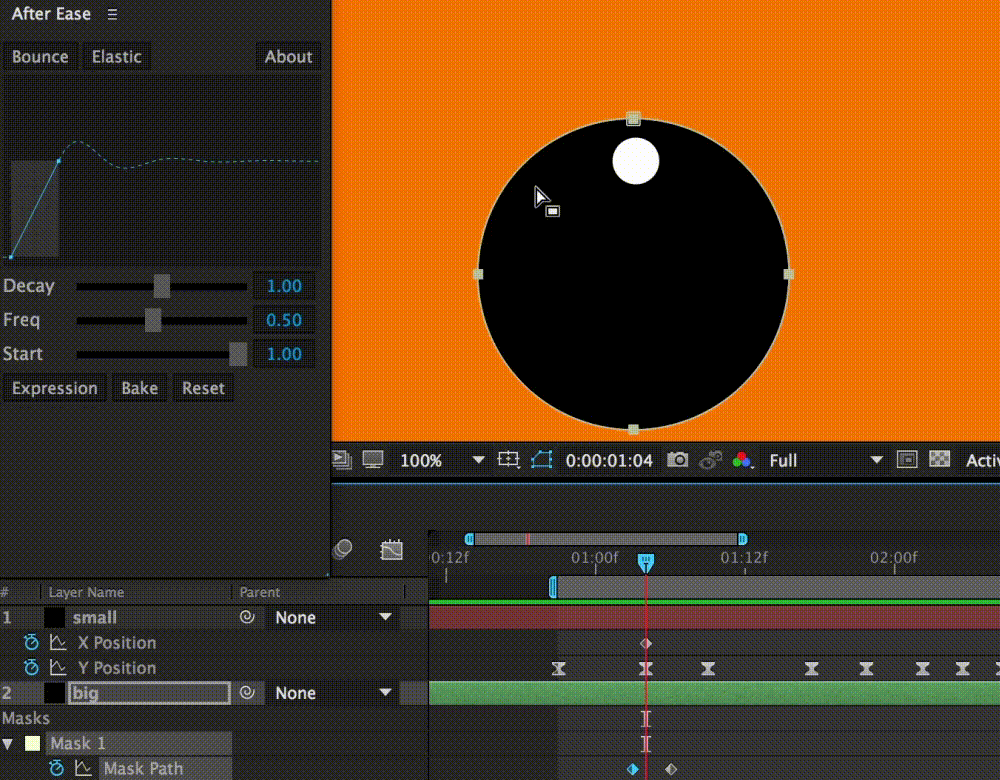Select the blue Mask Path keyframe

pos(633,769)
